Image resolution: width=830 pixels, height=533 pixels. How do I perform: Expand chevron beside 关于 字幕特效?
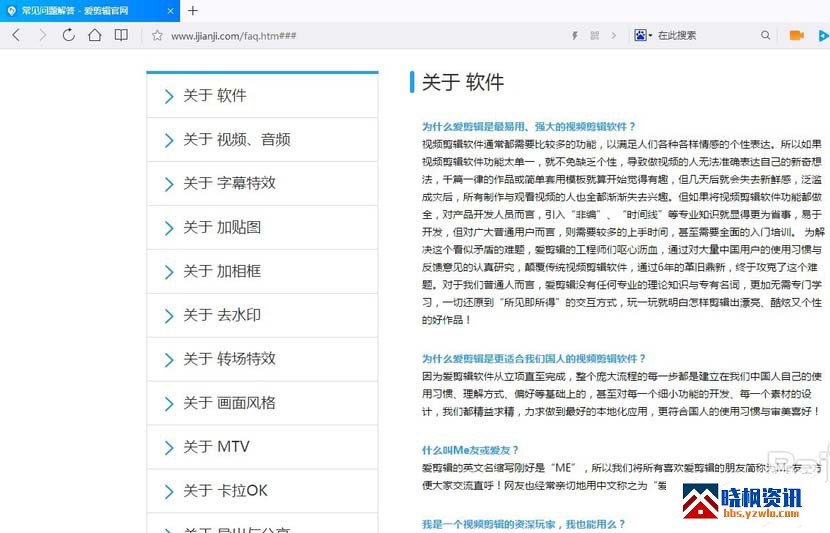pyautogui.click(x=169, y=184)
